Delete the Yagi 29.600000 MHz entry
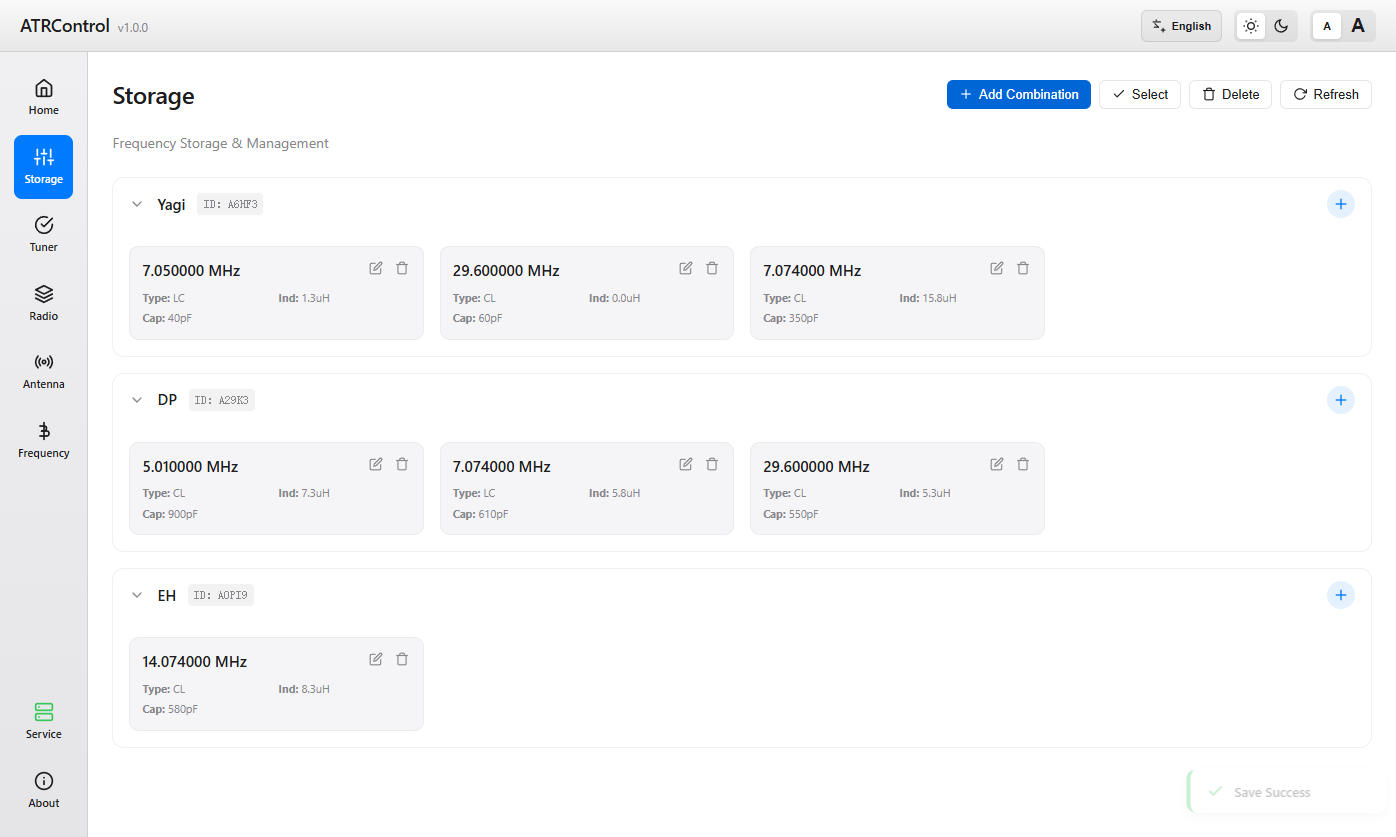This screenshot has width=1396, height=837. click(x=712, y=268)
